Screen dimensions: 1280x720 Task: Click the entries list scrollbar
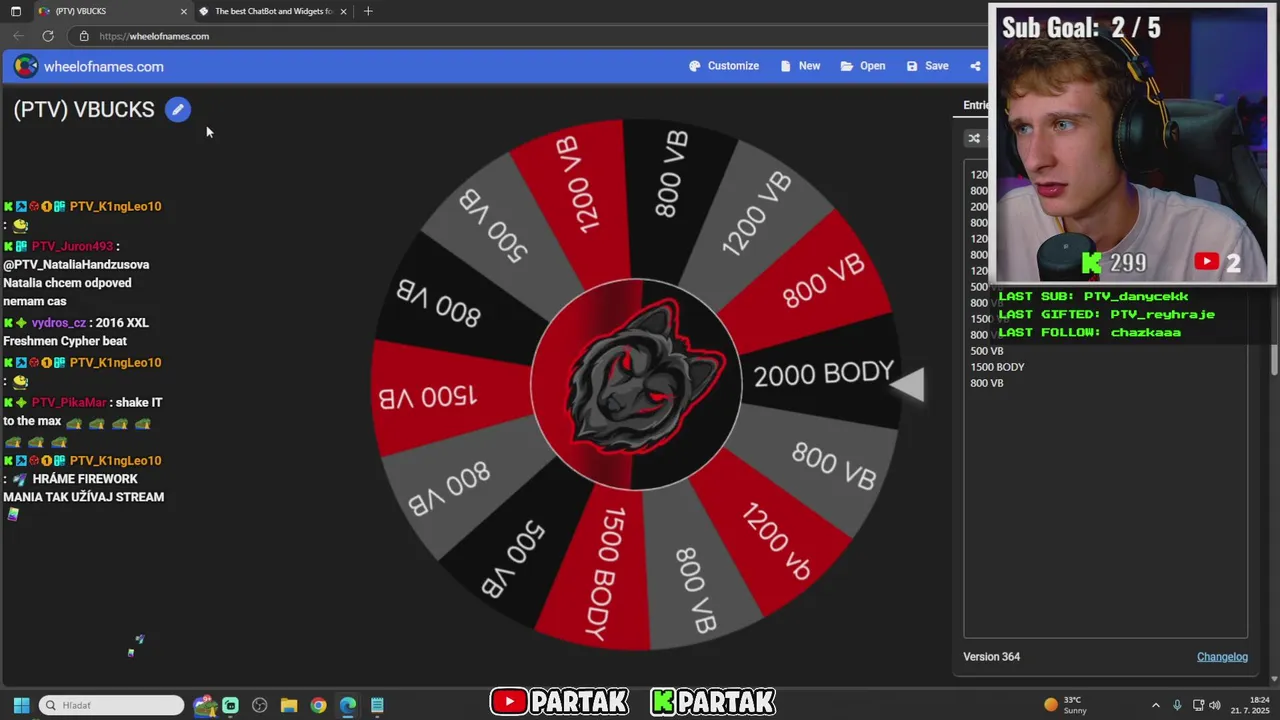click(x=1274, y=360)
